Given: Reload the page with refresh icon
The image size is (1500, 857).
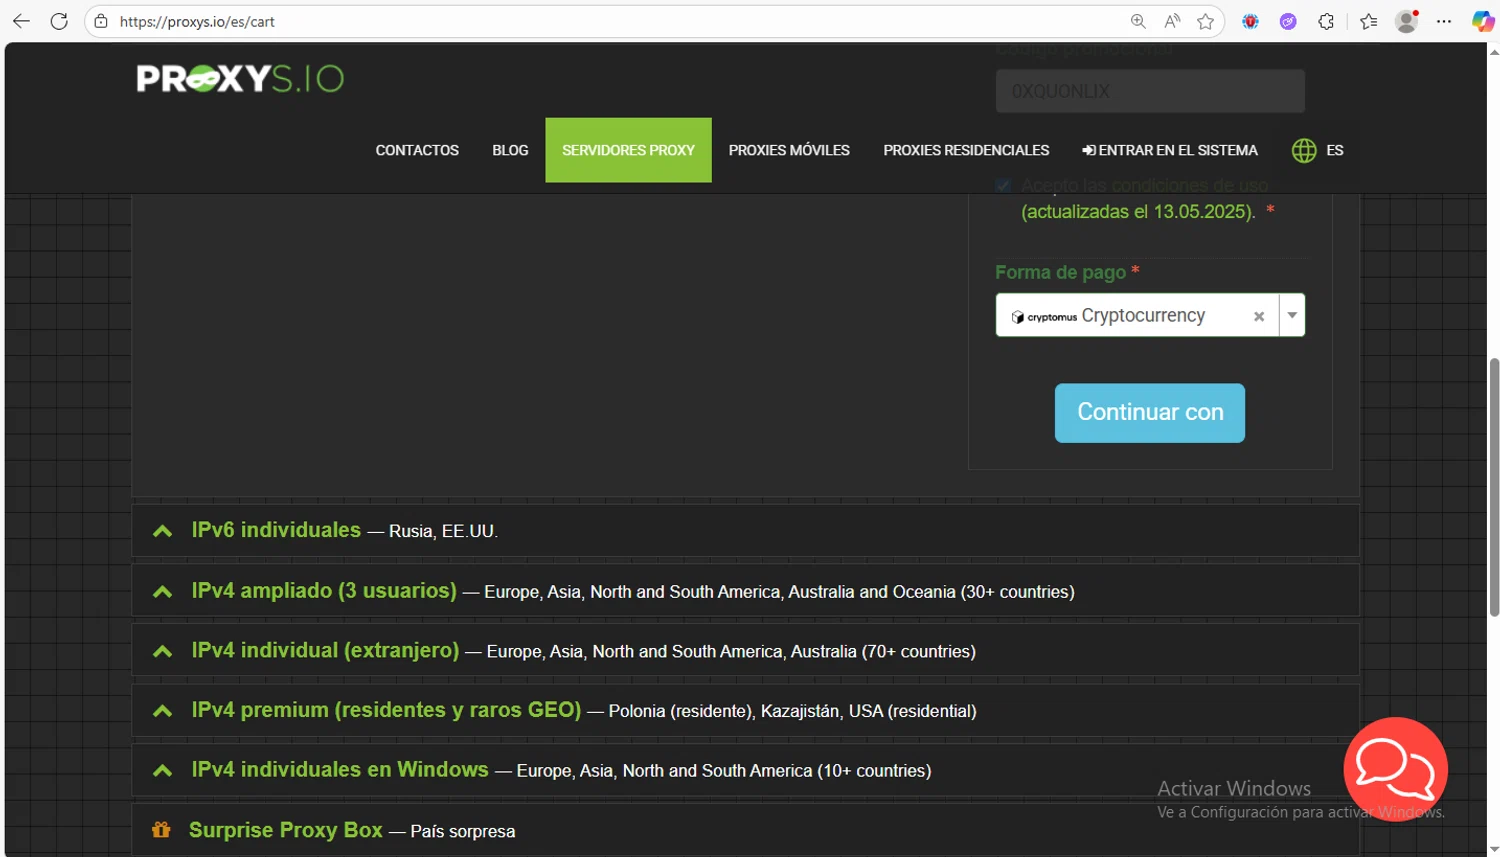Looking at the screenshot, I should click(x=59, y=21).
